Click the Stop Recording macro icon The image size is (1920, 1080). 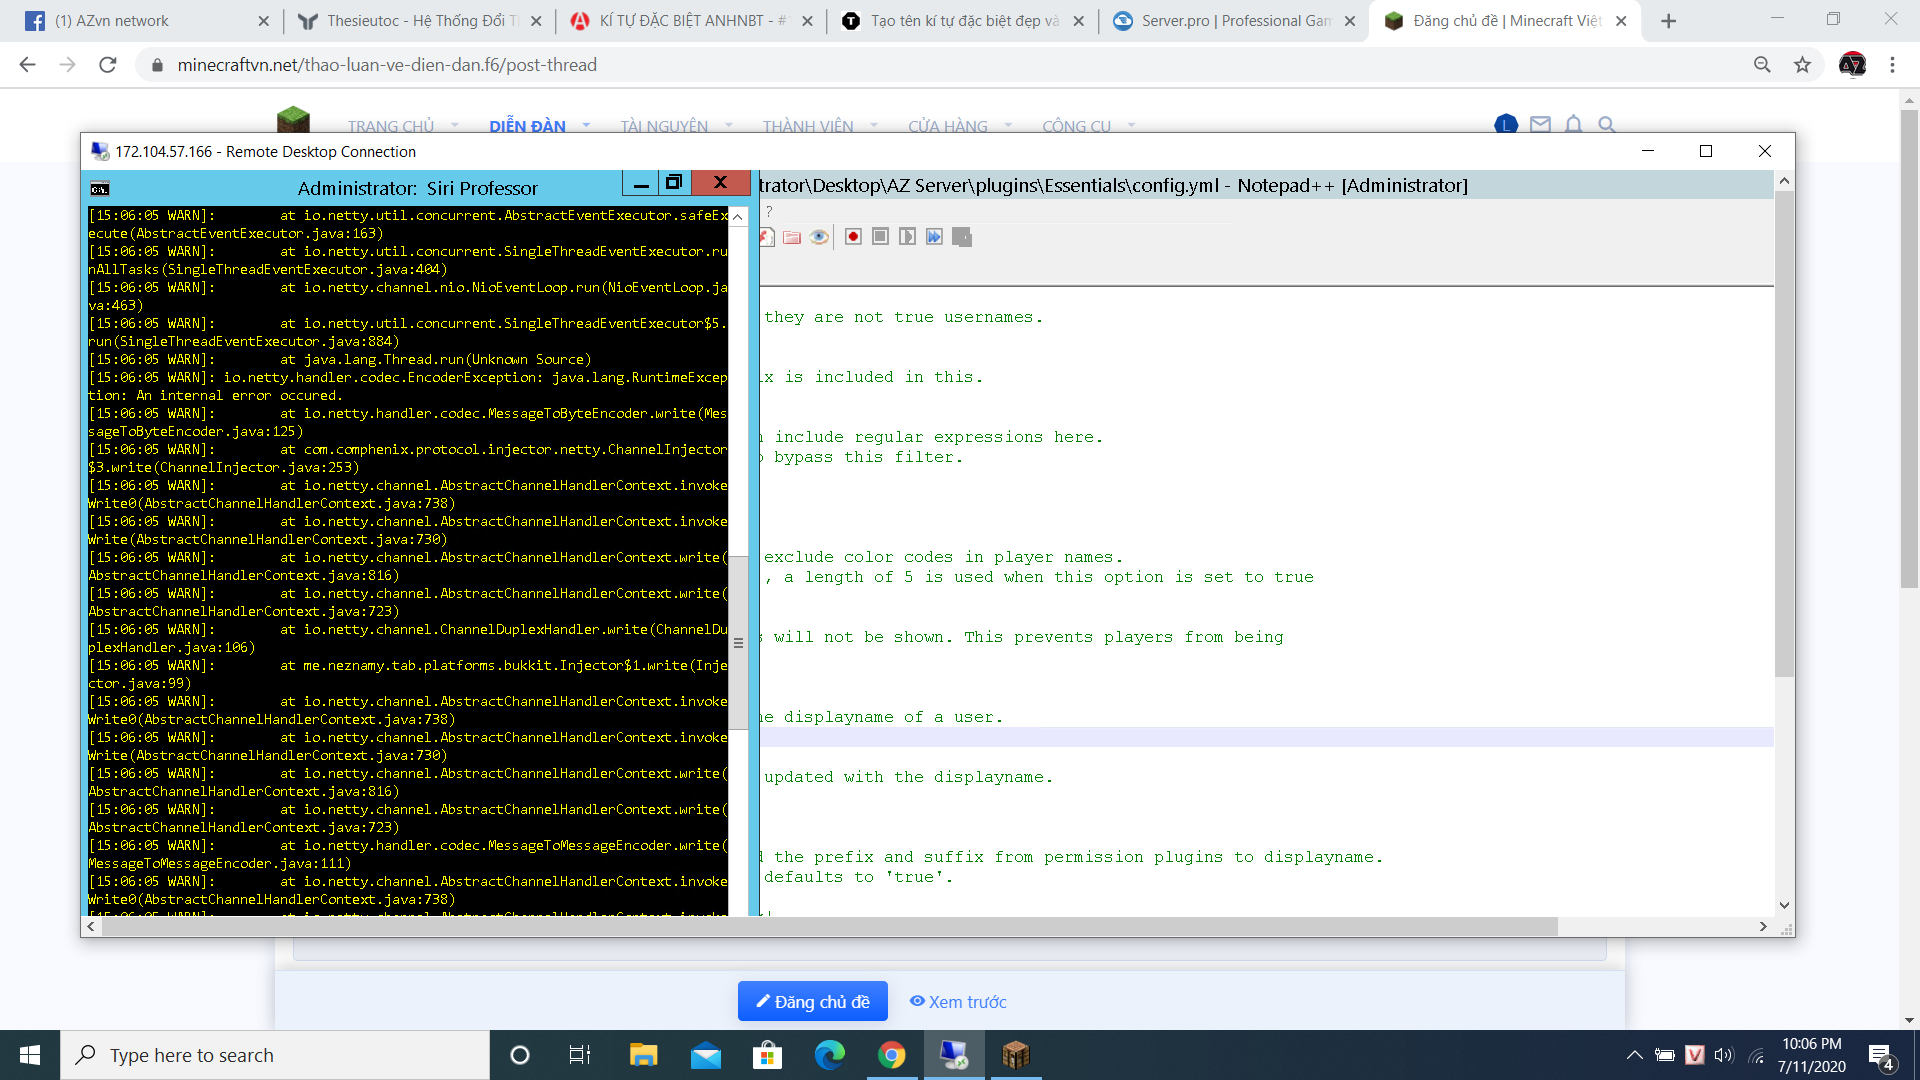[x=880, y=237]
